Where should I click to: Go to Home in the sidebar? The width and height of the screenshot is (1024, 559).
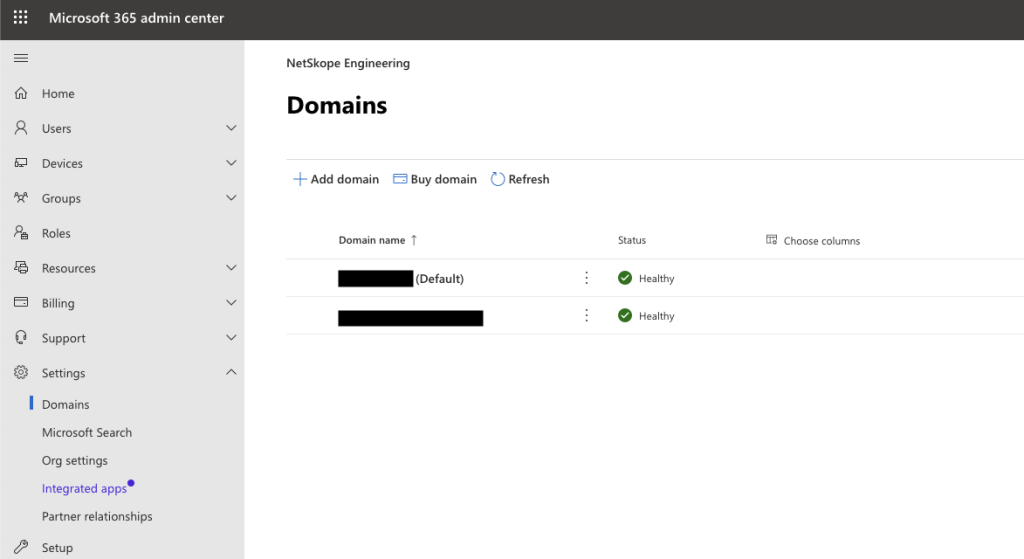point(58,93)
